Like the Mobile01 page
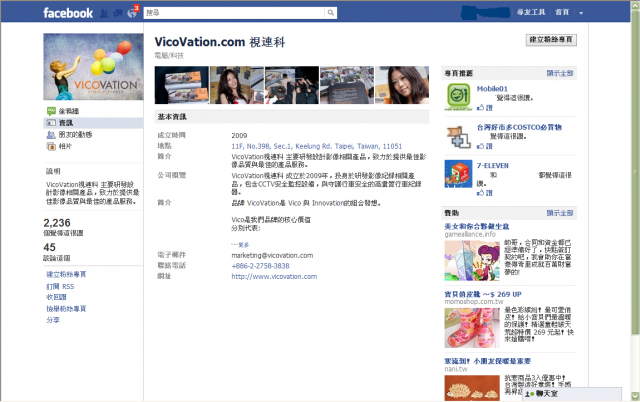The height and width of the screenshot is (402, 640). (485, 107)
